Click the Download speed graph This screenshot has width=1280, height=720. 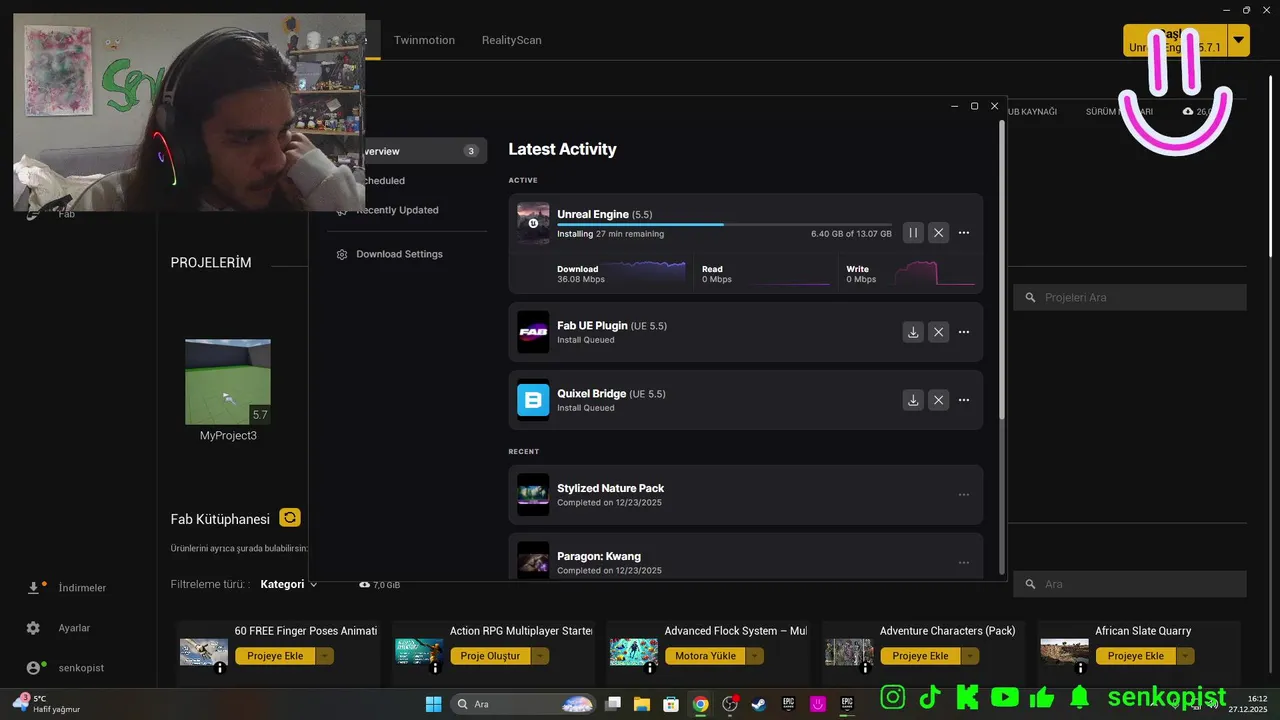click(646, 272)
